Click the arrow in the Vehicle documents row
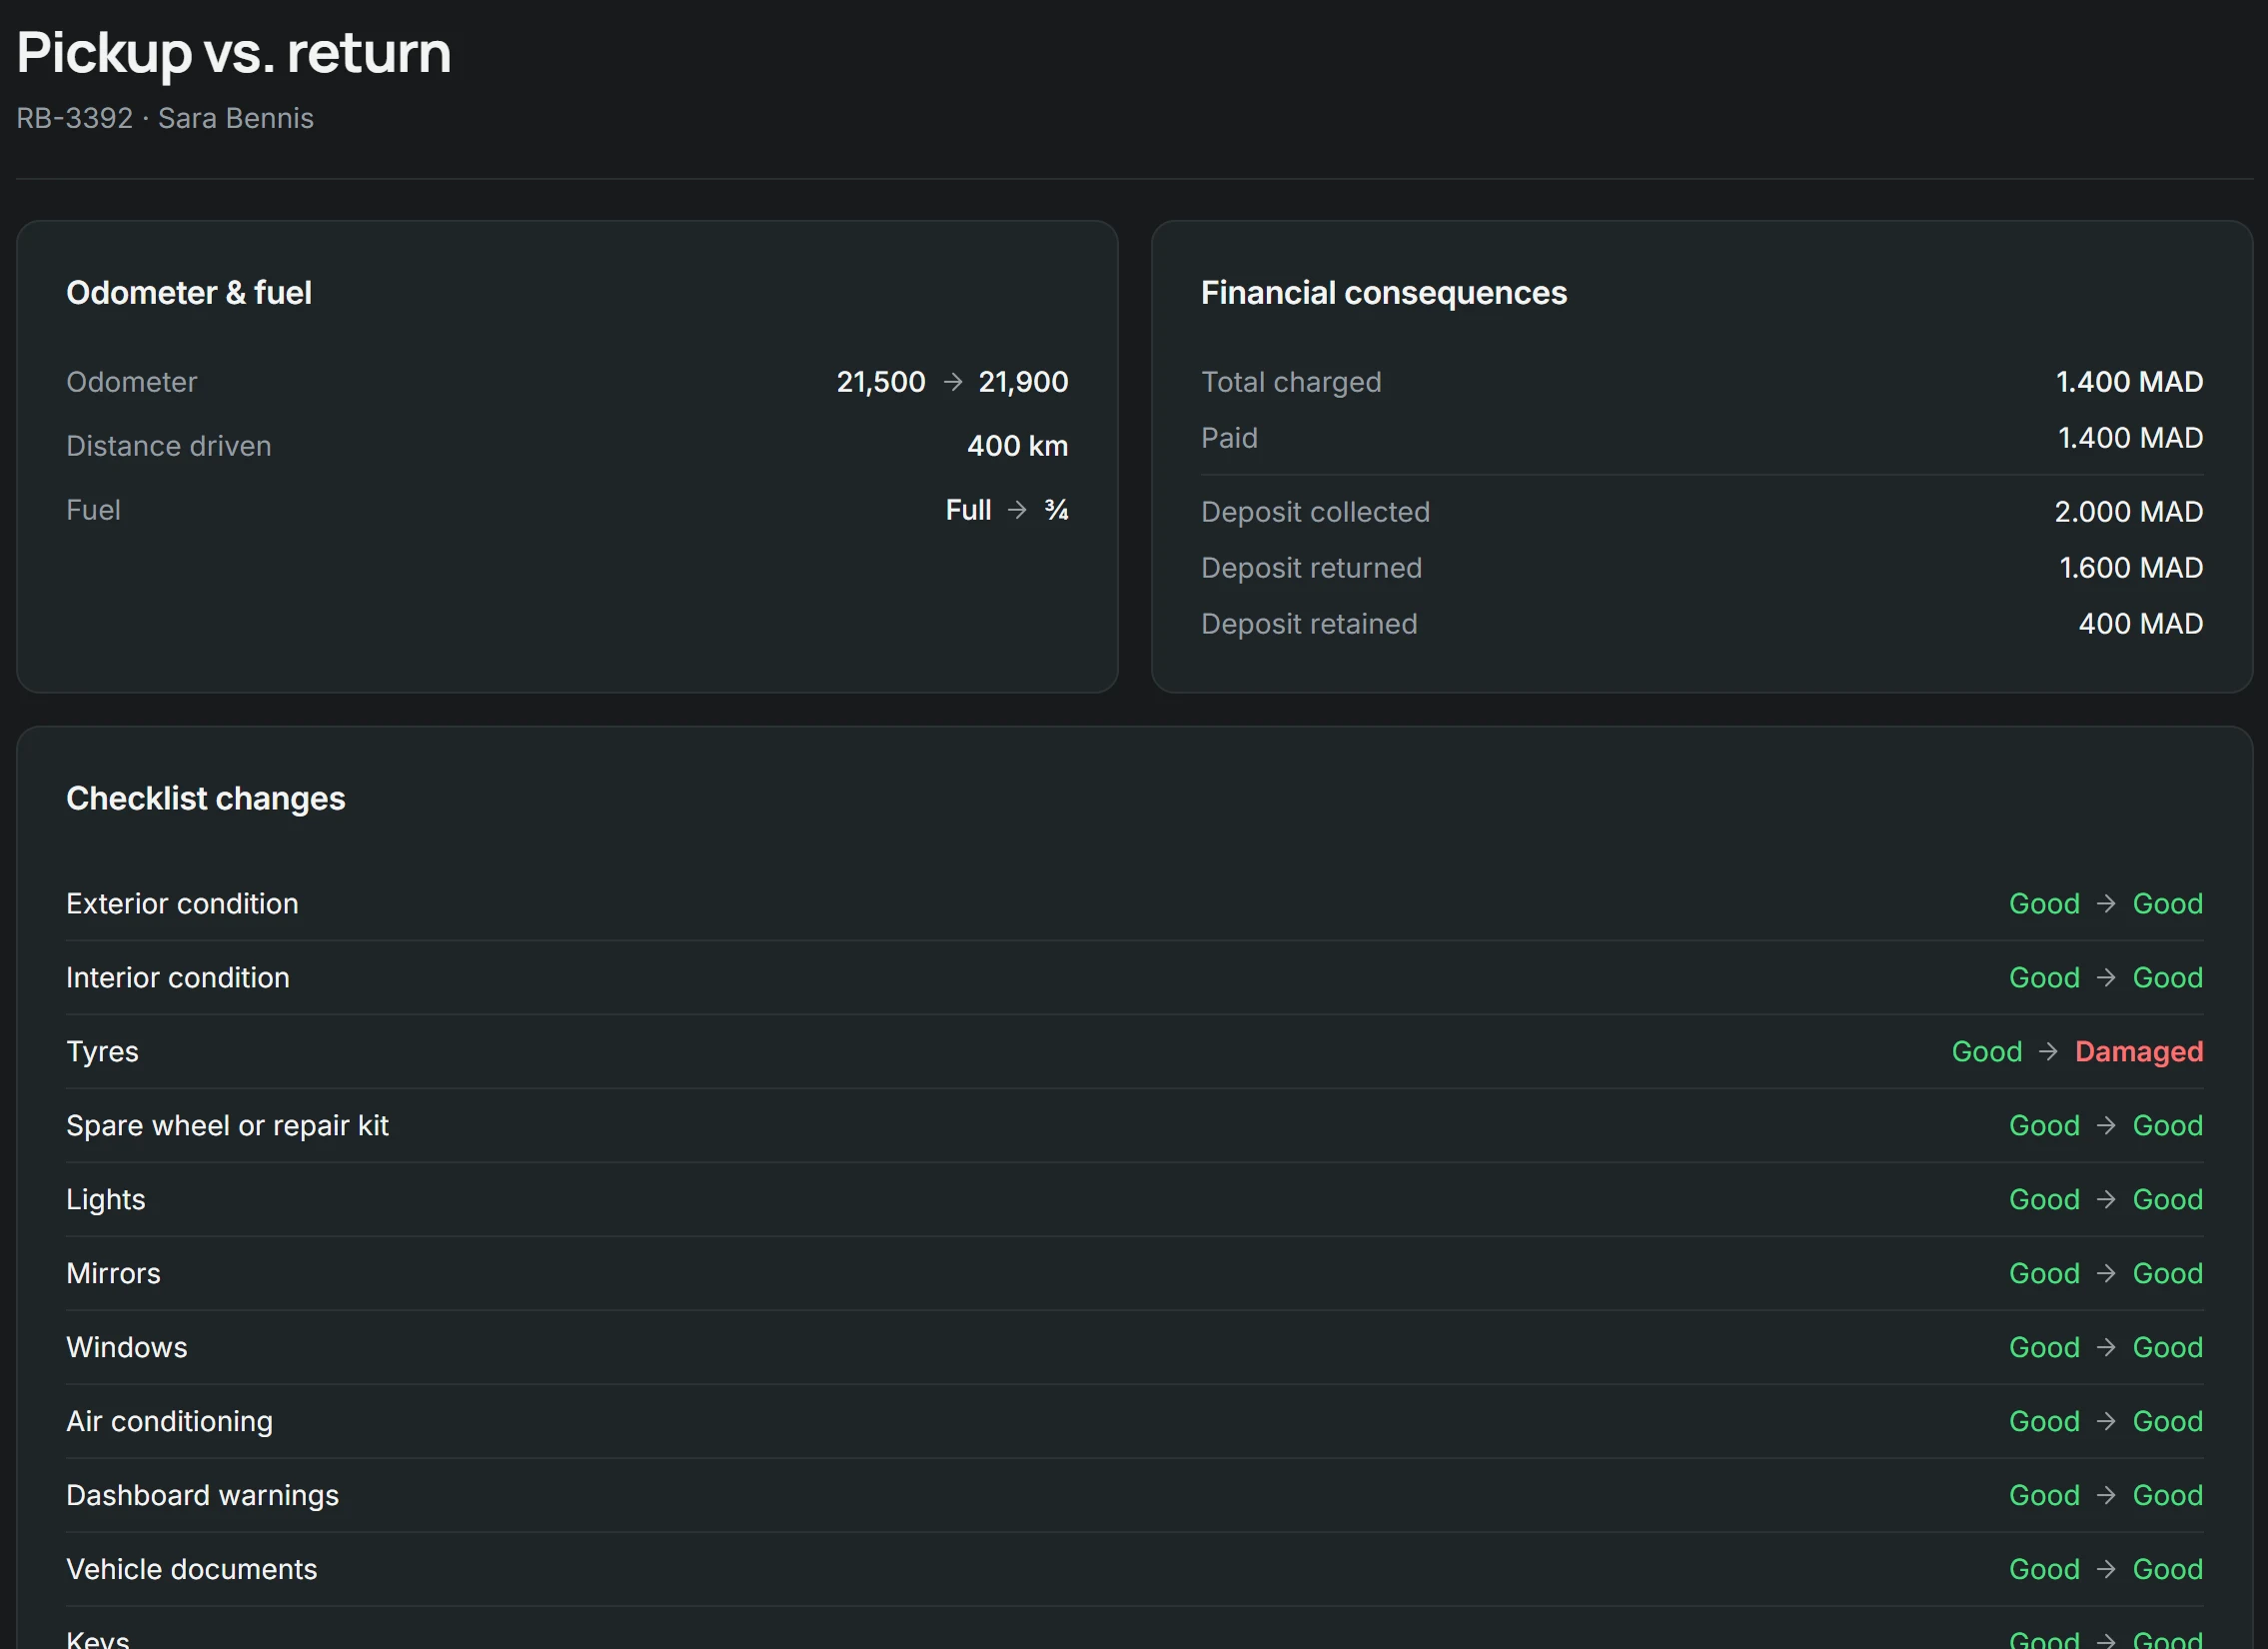 pos(2106,1570)
